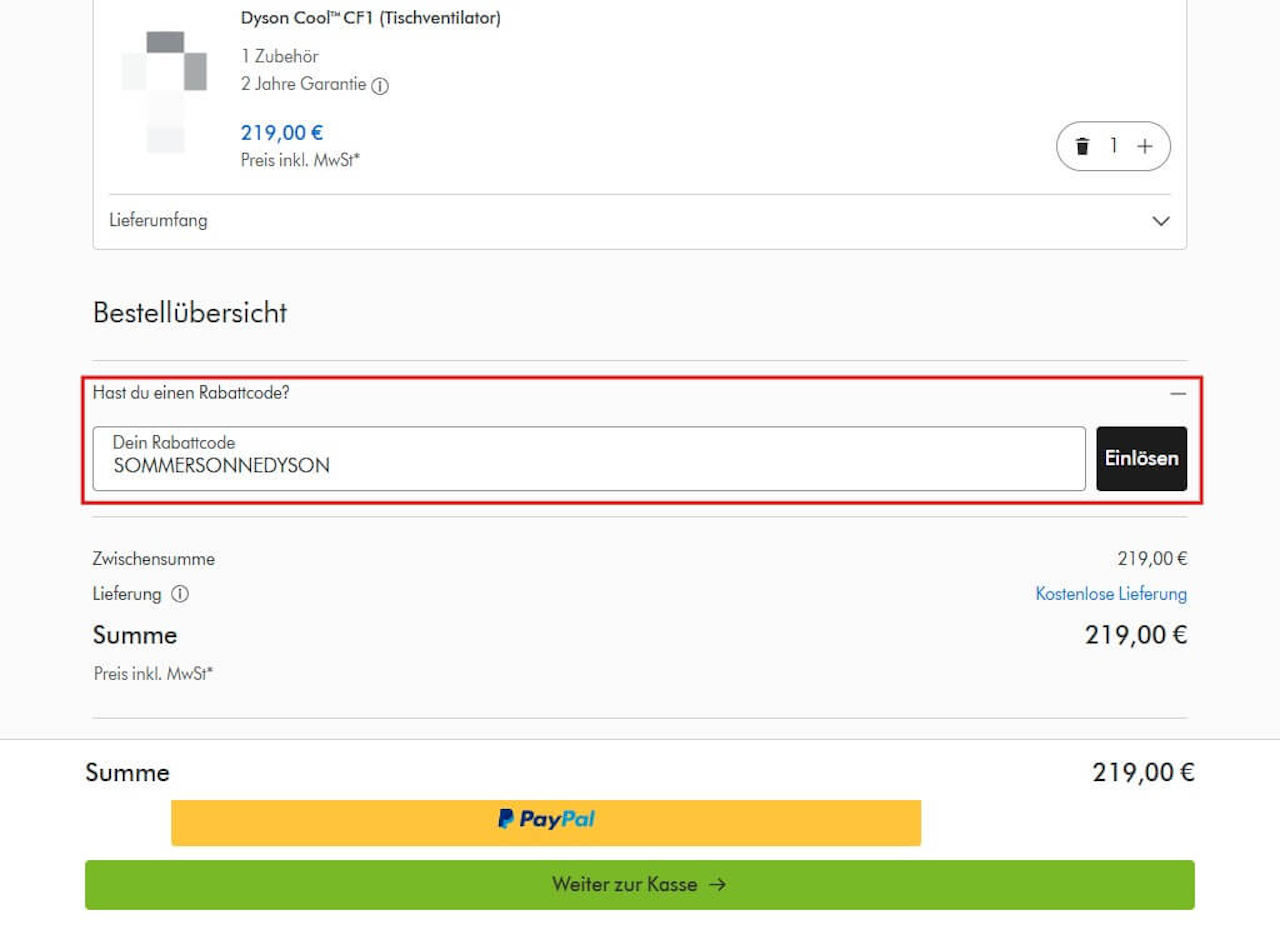This screenshot has width=1280, height=925.
Task: Select the 1 Zubehör text
Action: (280, 56)
